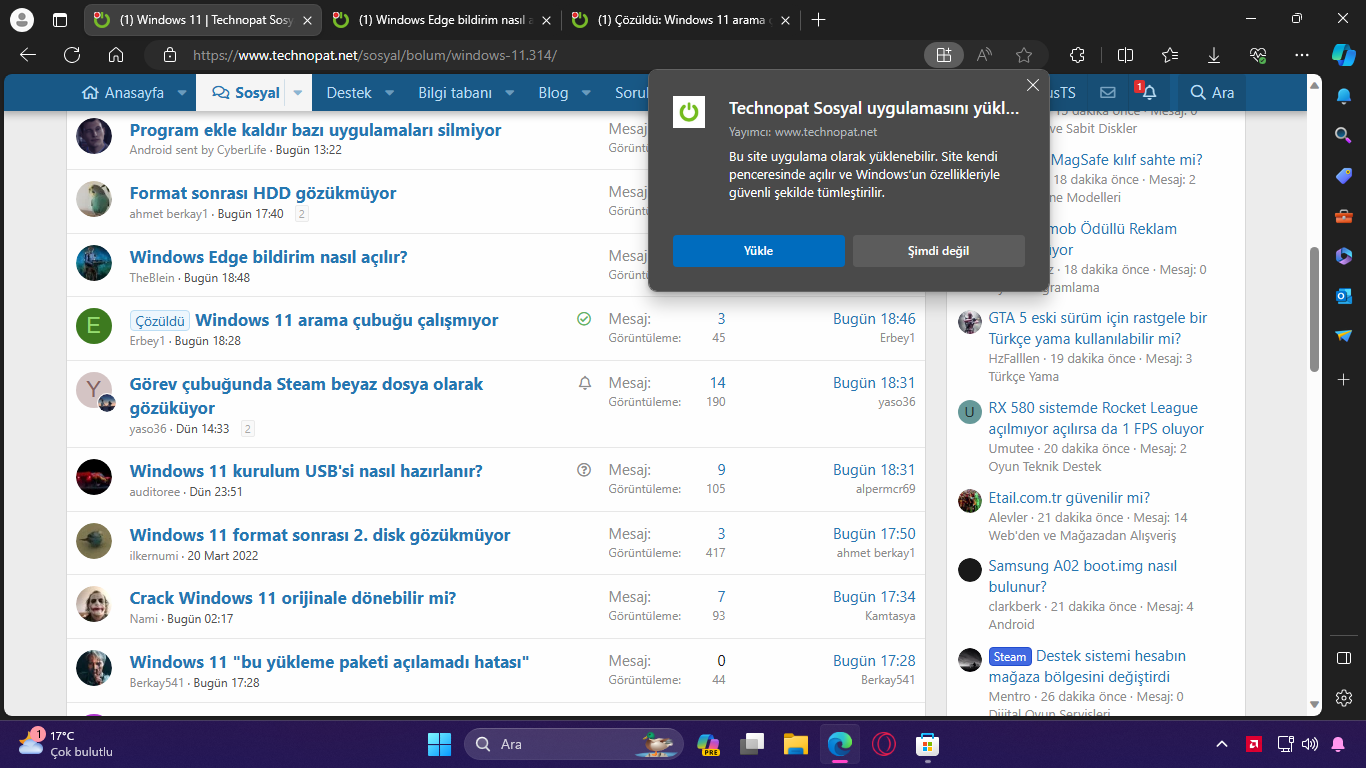
Task: Expand the Bilgi tabanı menu arrow
Action: (x=510, y=93)
